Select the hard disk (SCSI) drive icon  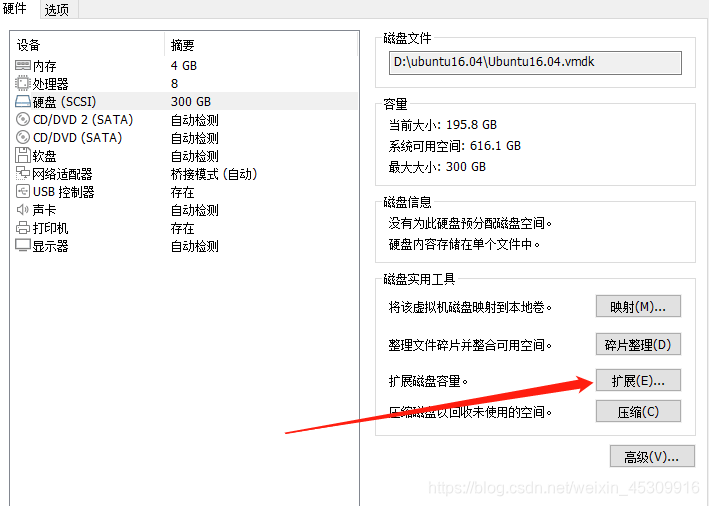(23, 101)
